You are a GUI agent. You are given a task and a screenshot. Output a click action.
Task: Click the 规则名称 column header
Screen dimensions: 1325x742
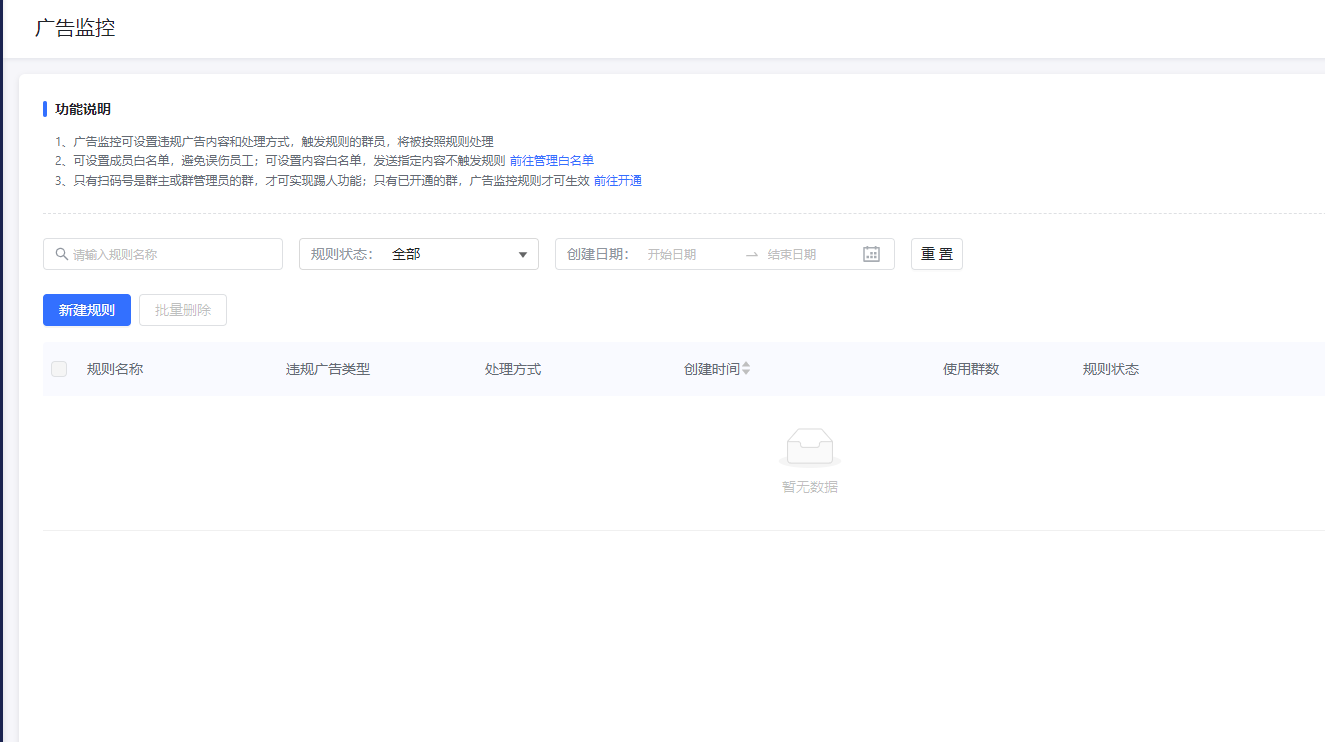click(x=115, y=369)
